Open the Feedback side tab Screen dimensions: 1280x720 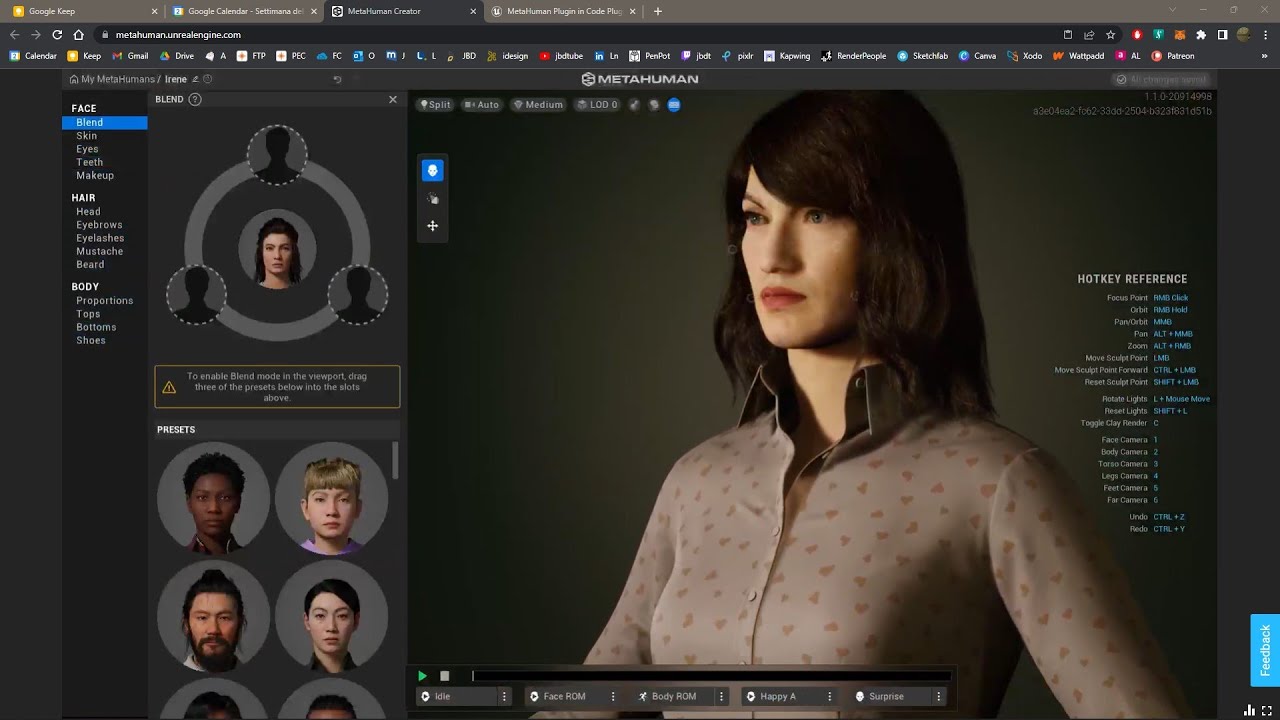pos(1265,650)
